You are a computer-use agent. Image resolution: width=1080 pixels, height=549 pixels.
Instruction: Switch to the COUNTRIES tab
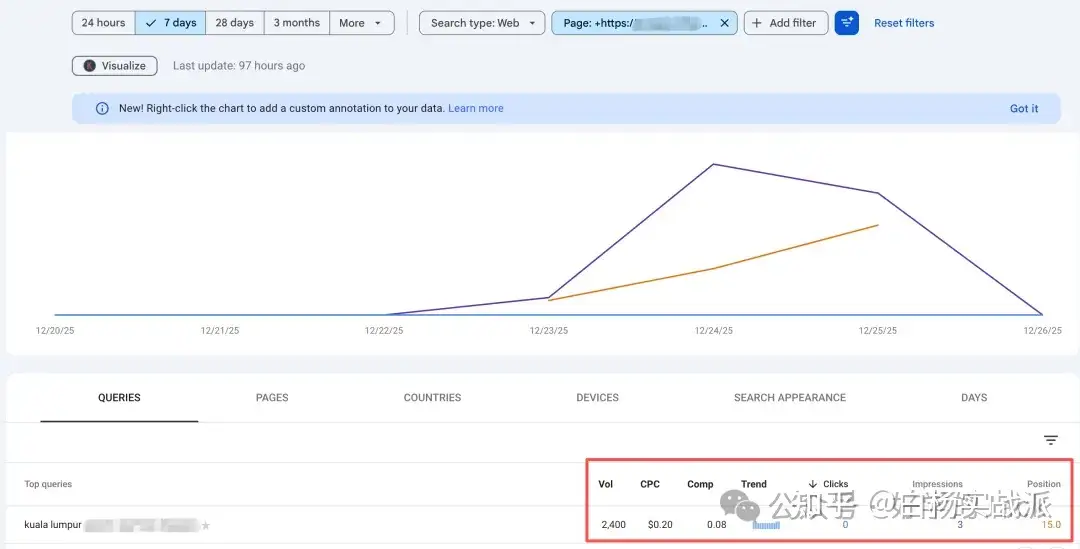pos(432,398)
